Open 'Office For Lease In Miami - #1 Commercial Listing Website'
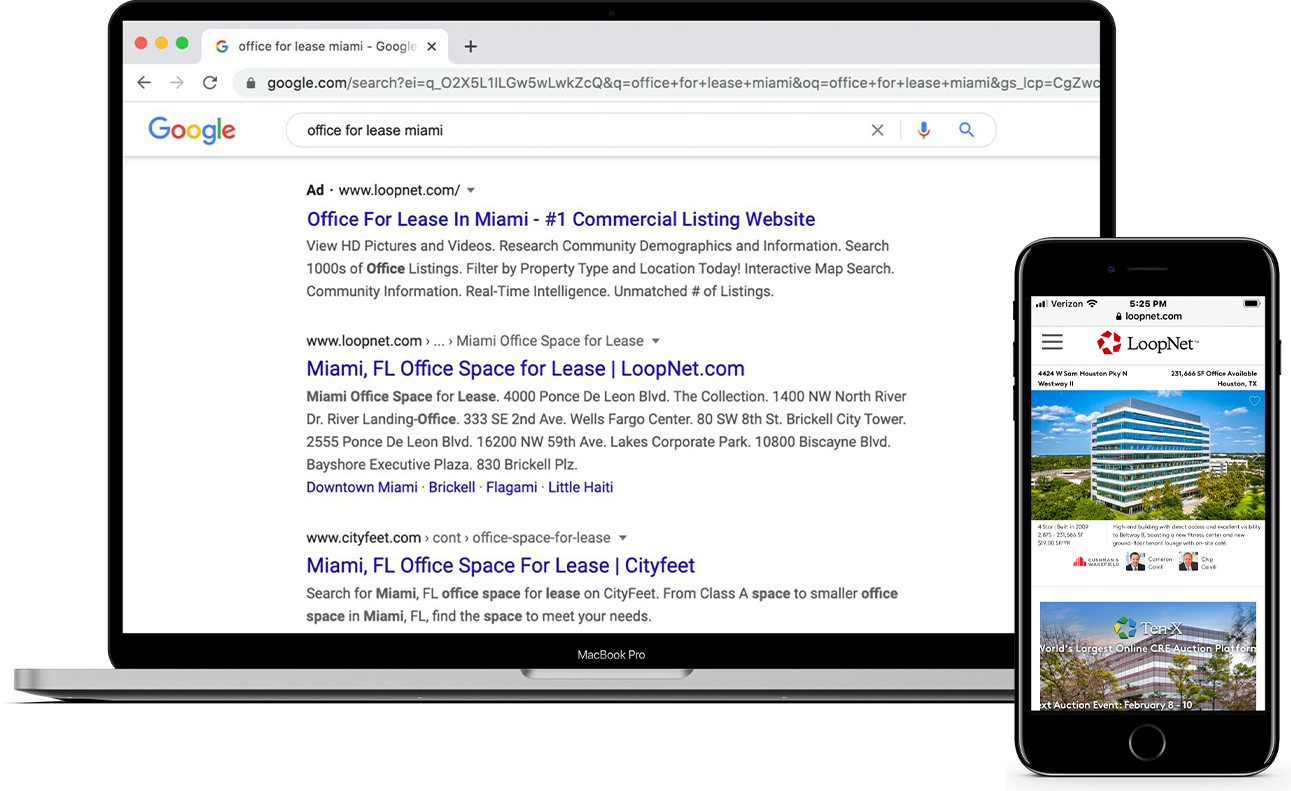This screenshot has width=1291, height=791. pyautogui.click(x=561, y=219)
